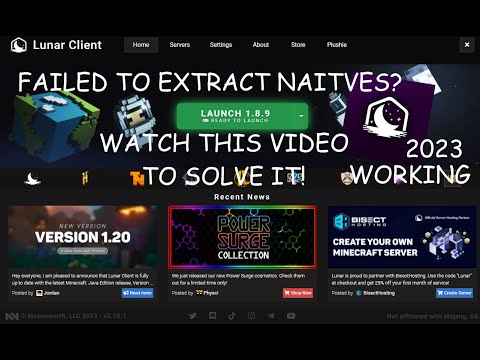Select the Hypixel server icon
Image resolution: width=480 pixels, height=360 pixels.
[85, 178]
